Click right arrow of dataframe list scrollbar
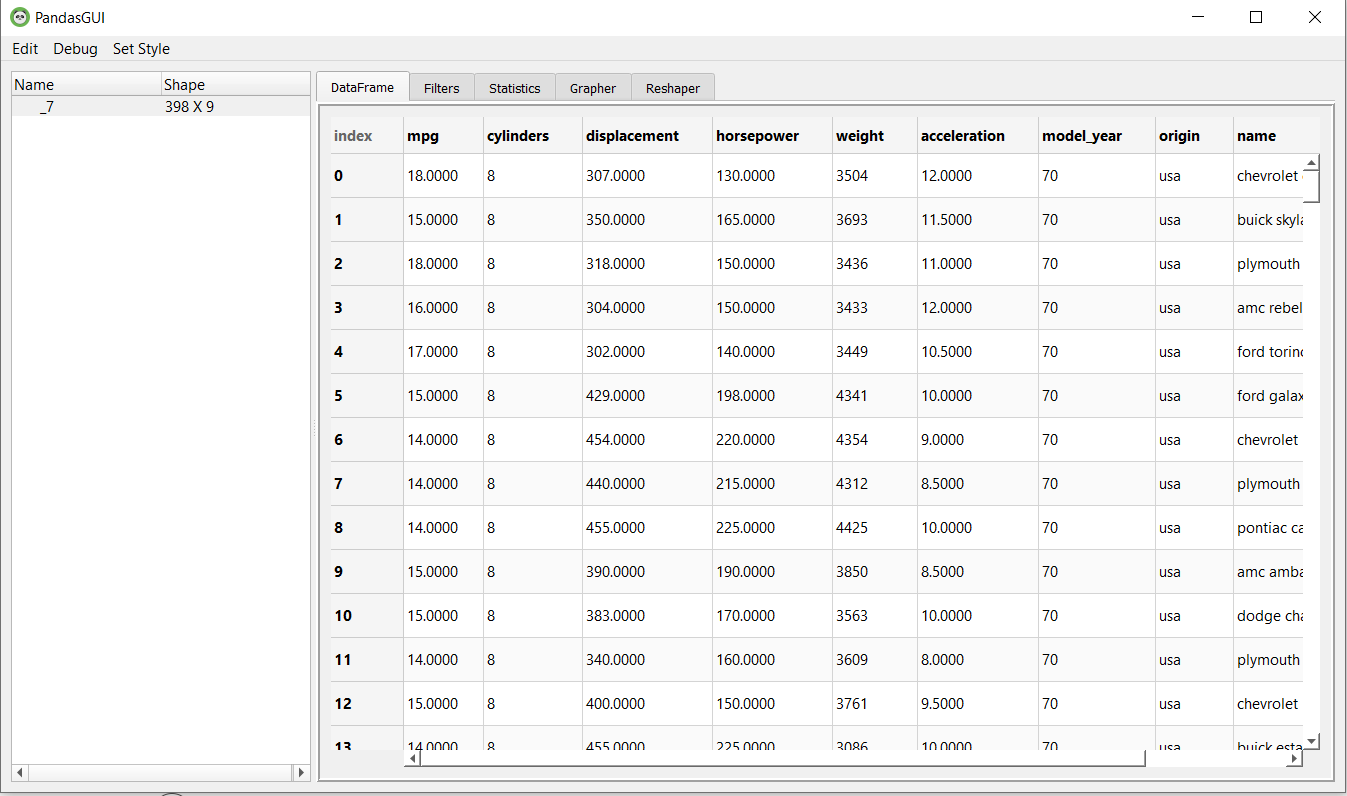The width and height of the screenshot is (1347, 796). tap(300, 773)
